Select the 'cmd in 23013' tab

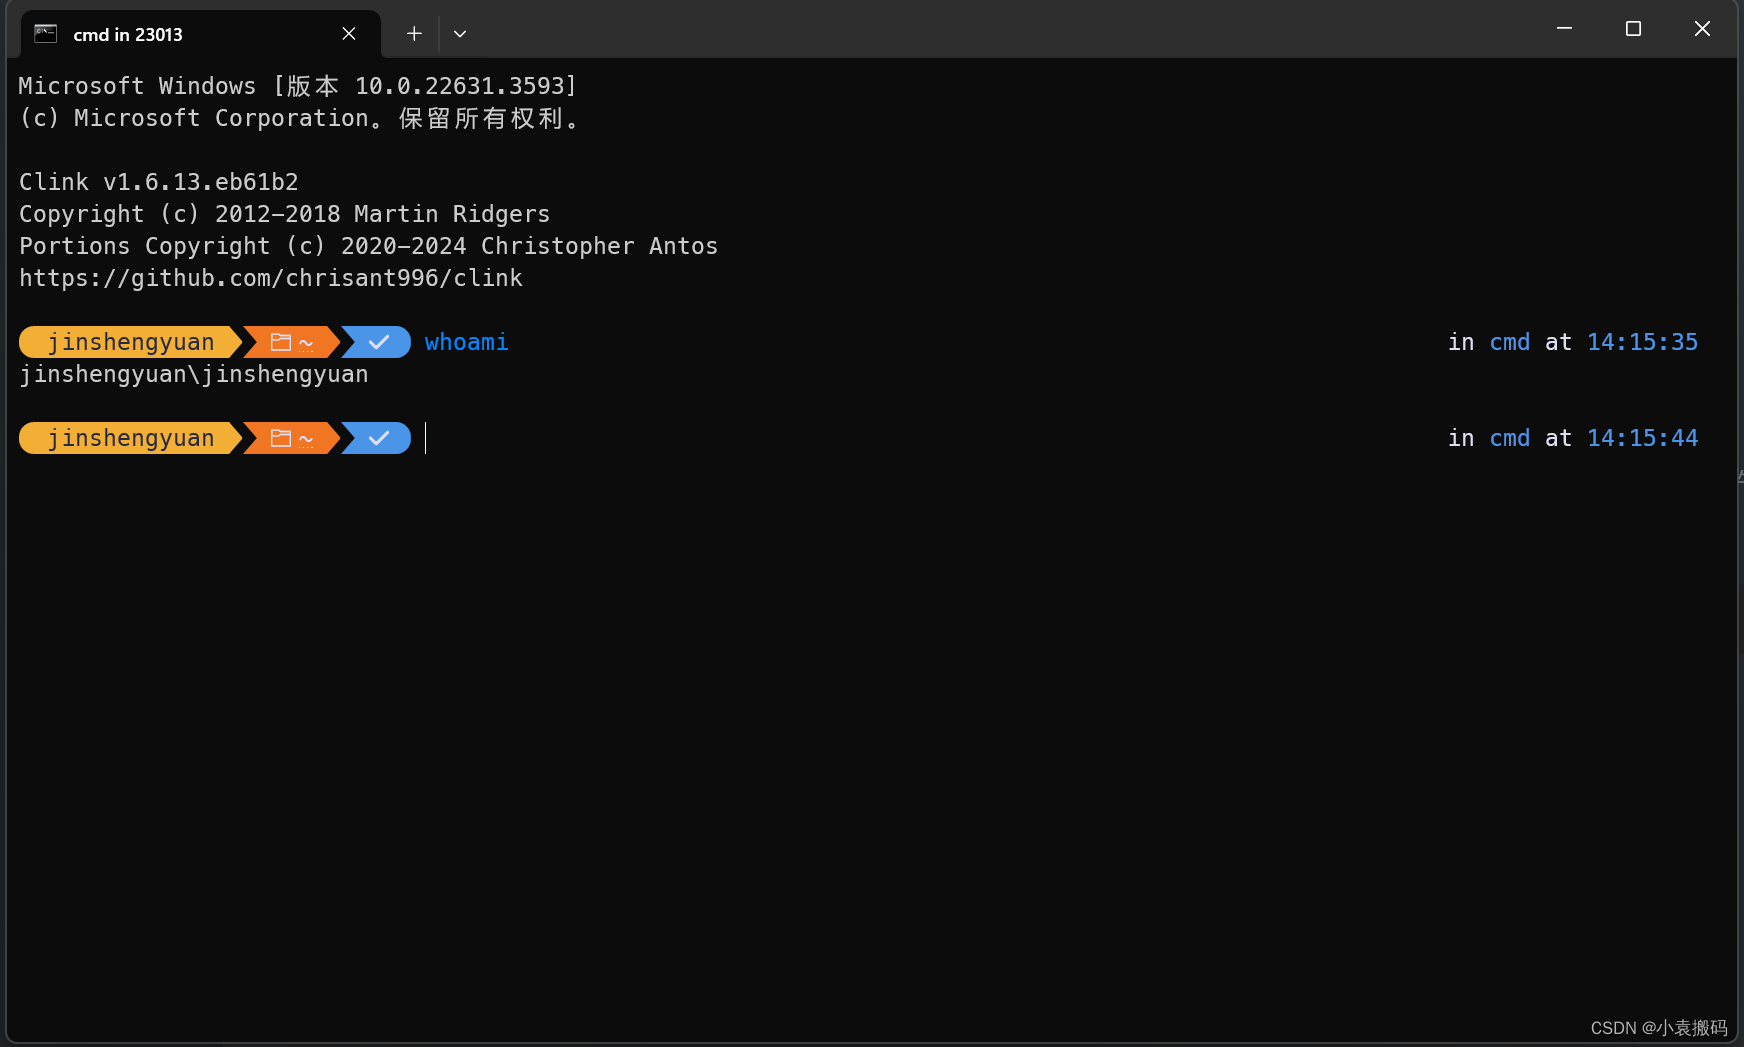pos(200,34)
